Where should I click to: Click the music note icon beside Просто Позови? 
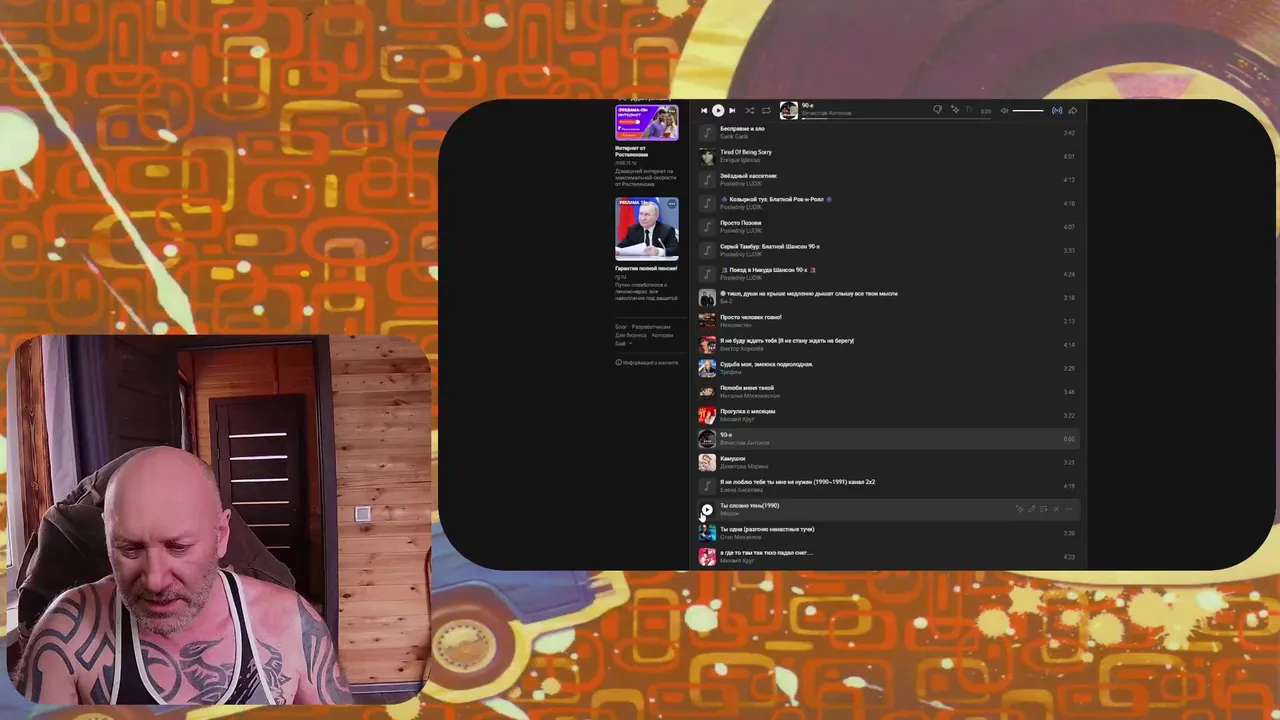click(x=707, y=227)
